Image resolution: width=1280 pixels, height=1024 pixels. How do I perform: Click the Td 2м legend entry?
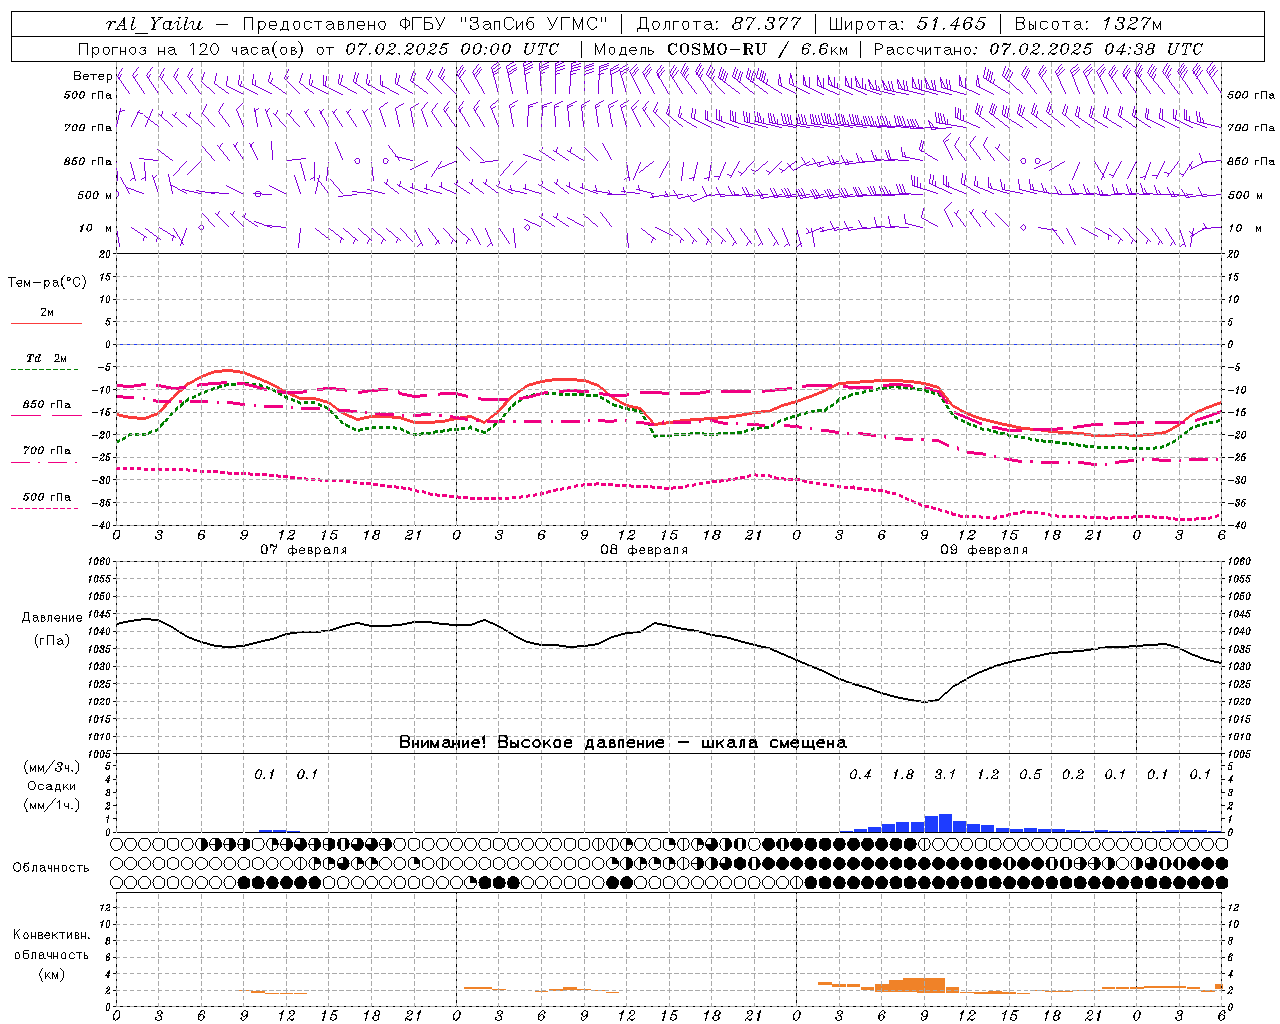pyautogui.click(x=46, y=358)
